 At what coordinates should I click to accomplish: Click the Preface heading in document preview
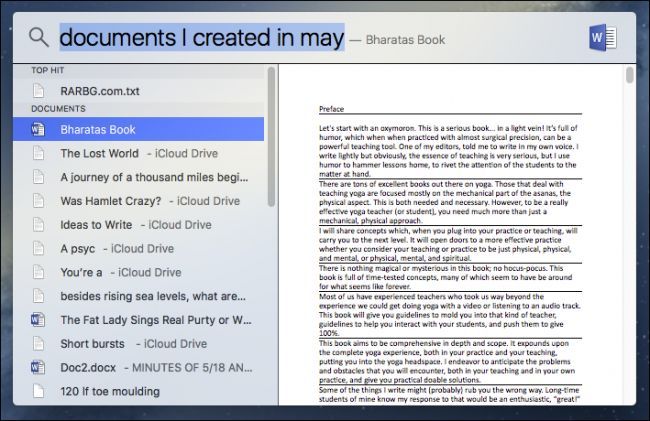coord(331,109)
